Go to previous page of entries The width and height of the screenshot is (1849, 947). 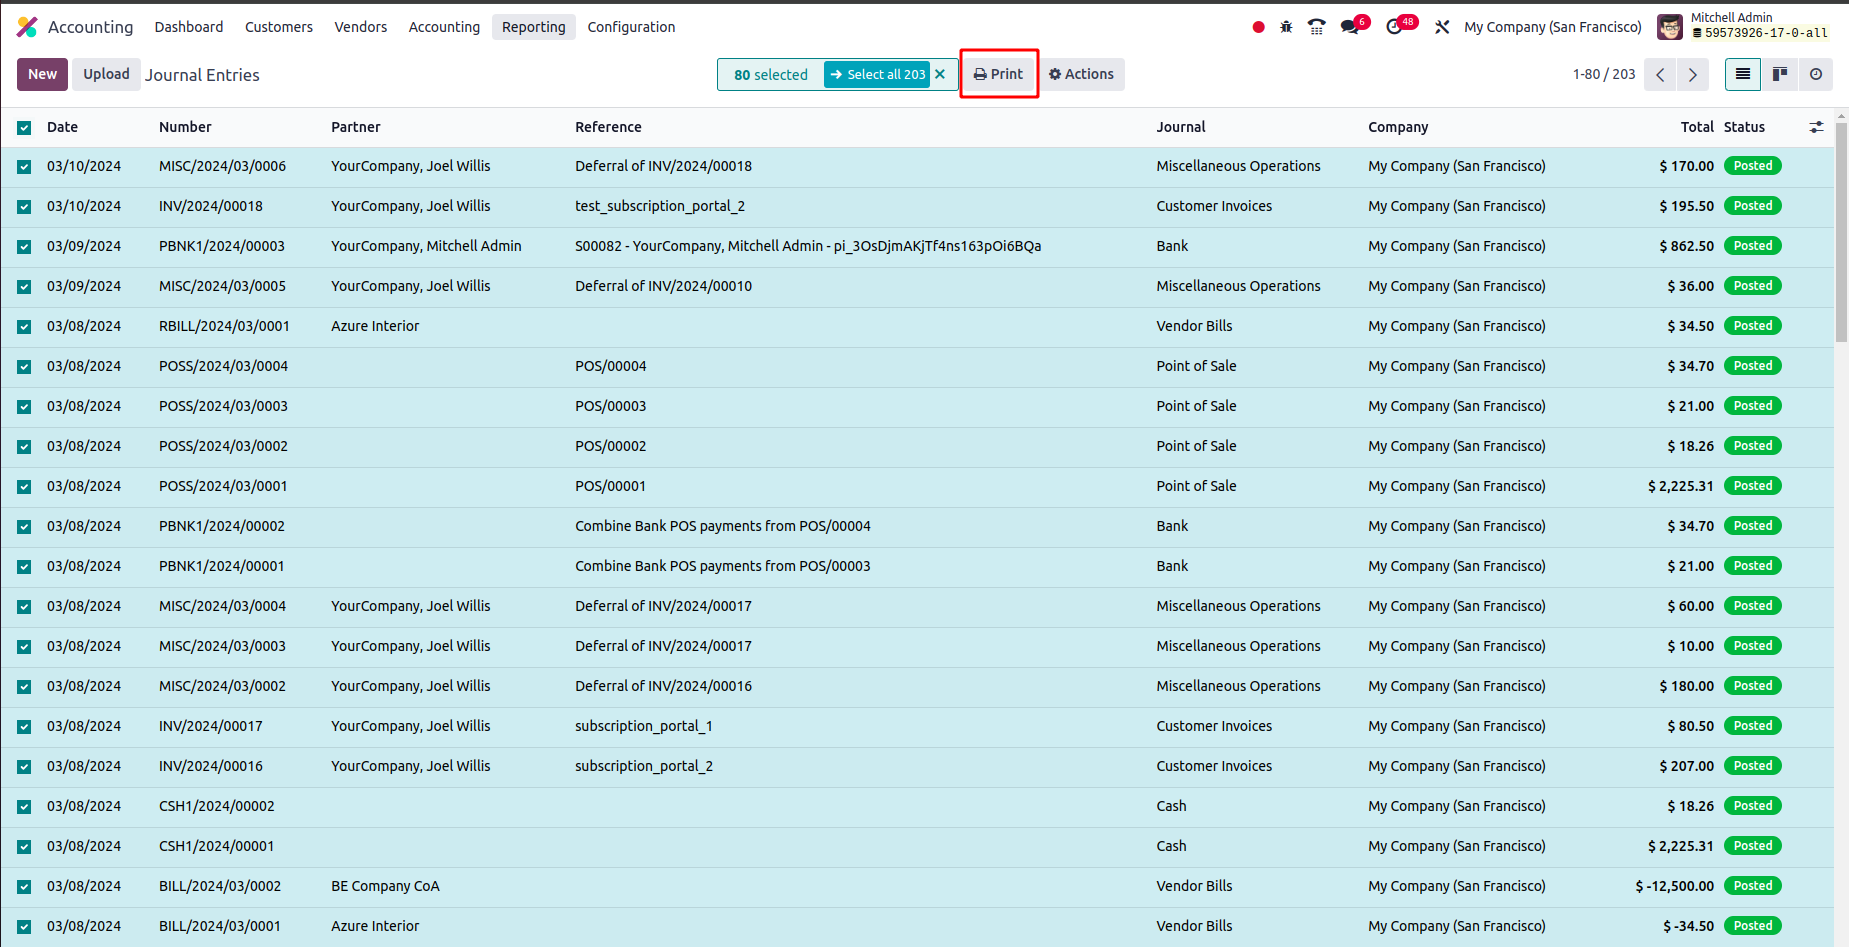pos(1660,75)
